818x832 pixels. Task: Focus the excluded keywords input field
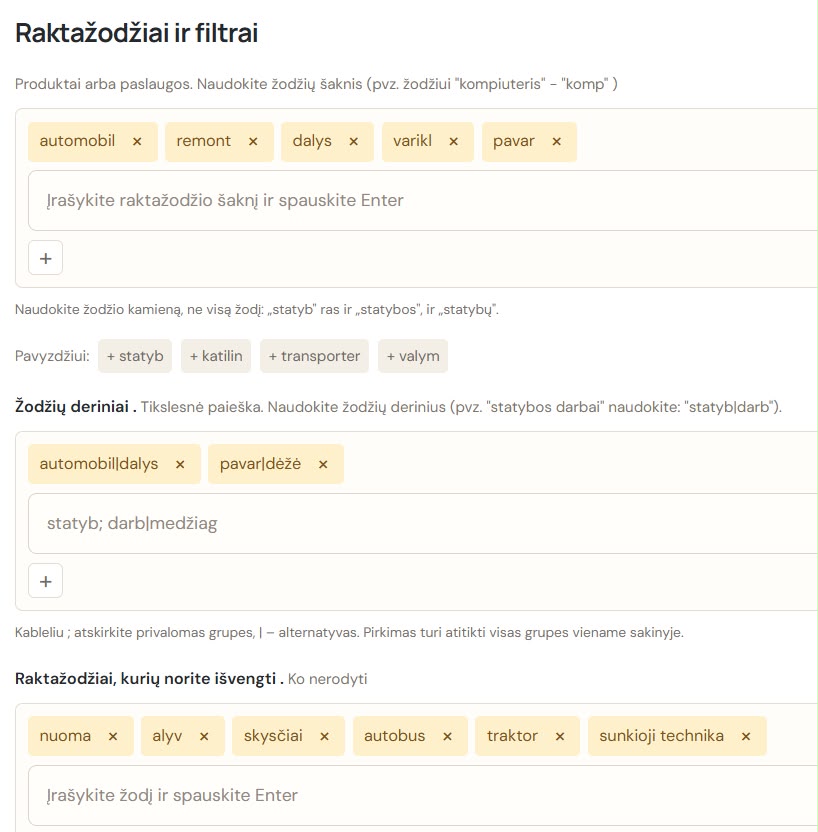pos(423,795)
